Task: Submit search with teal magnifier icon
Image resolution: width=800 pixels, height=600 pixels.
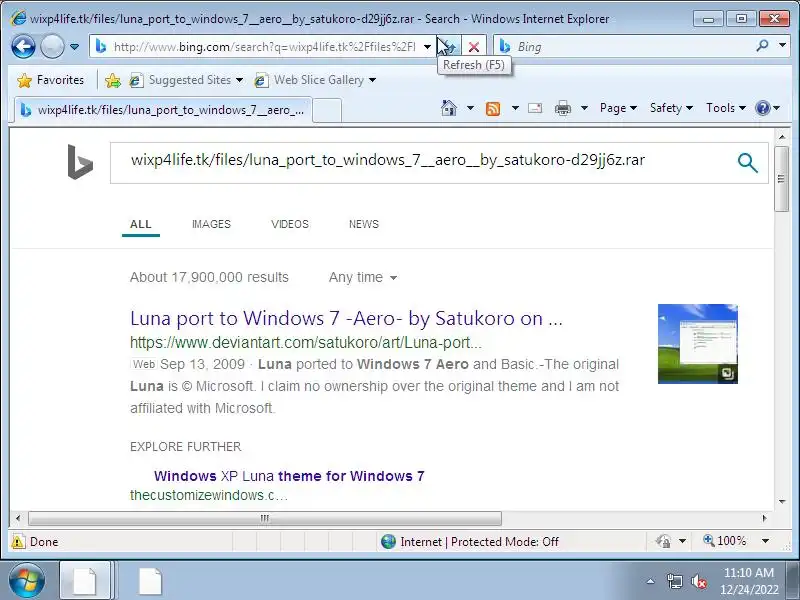Action: pos(747,163)
